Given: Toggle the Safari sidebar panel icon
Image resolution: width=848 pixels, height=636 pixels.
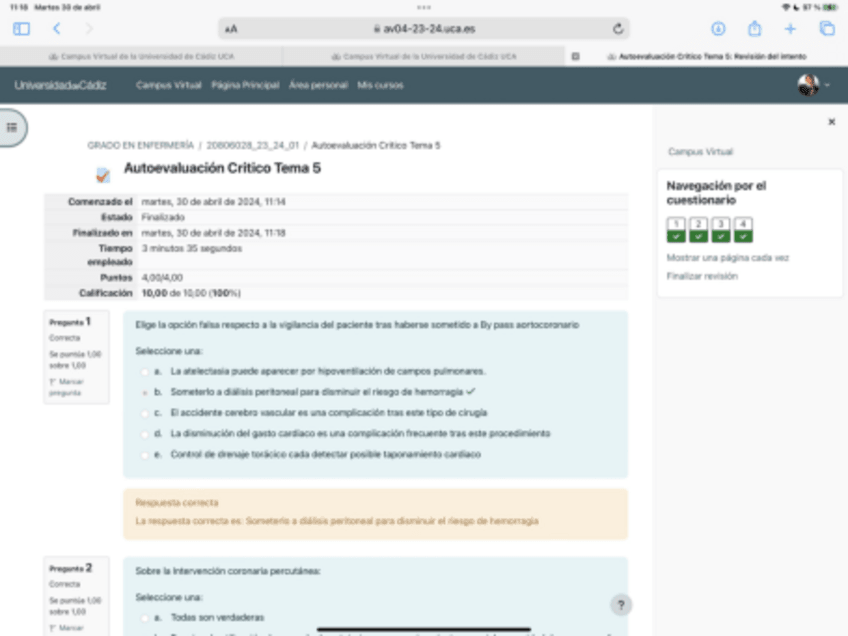Looking at the screenshot, I should point(21,29).
